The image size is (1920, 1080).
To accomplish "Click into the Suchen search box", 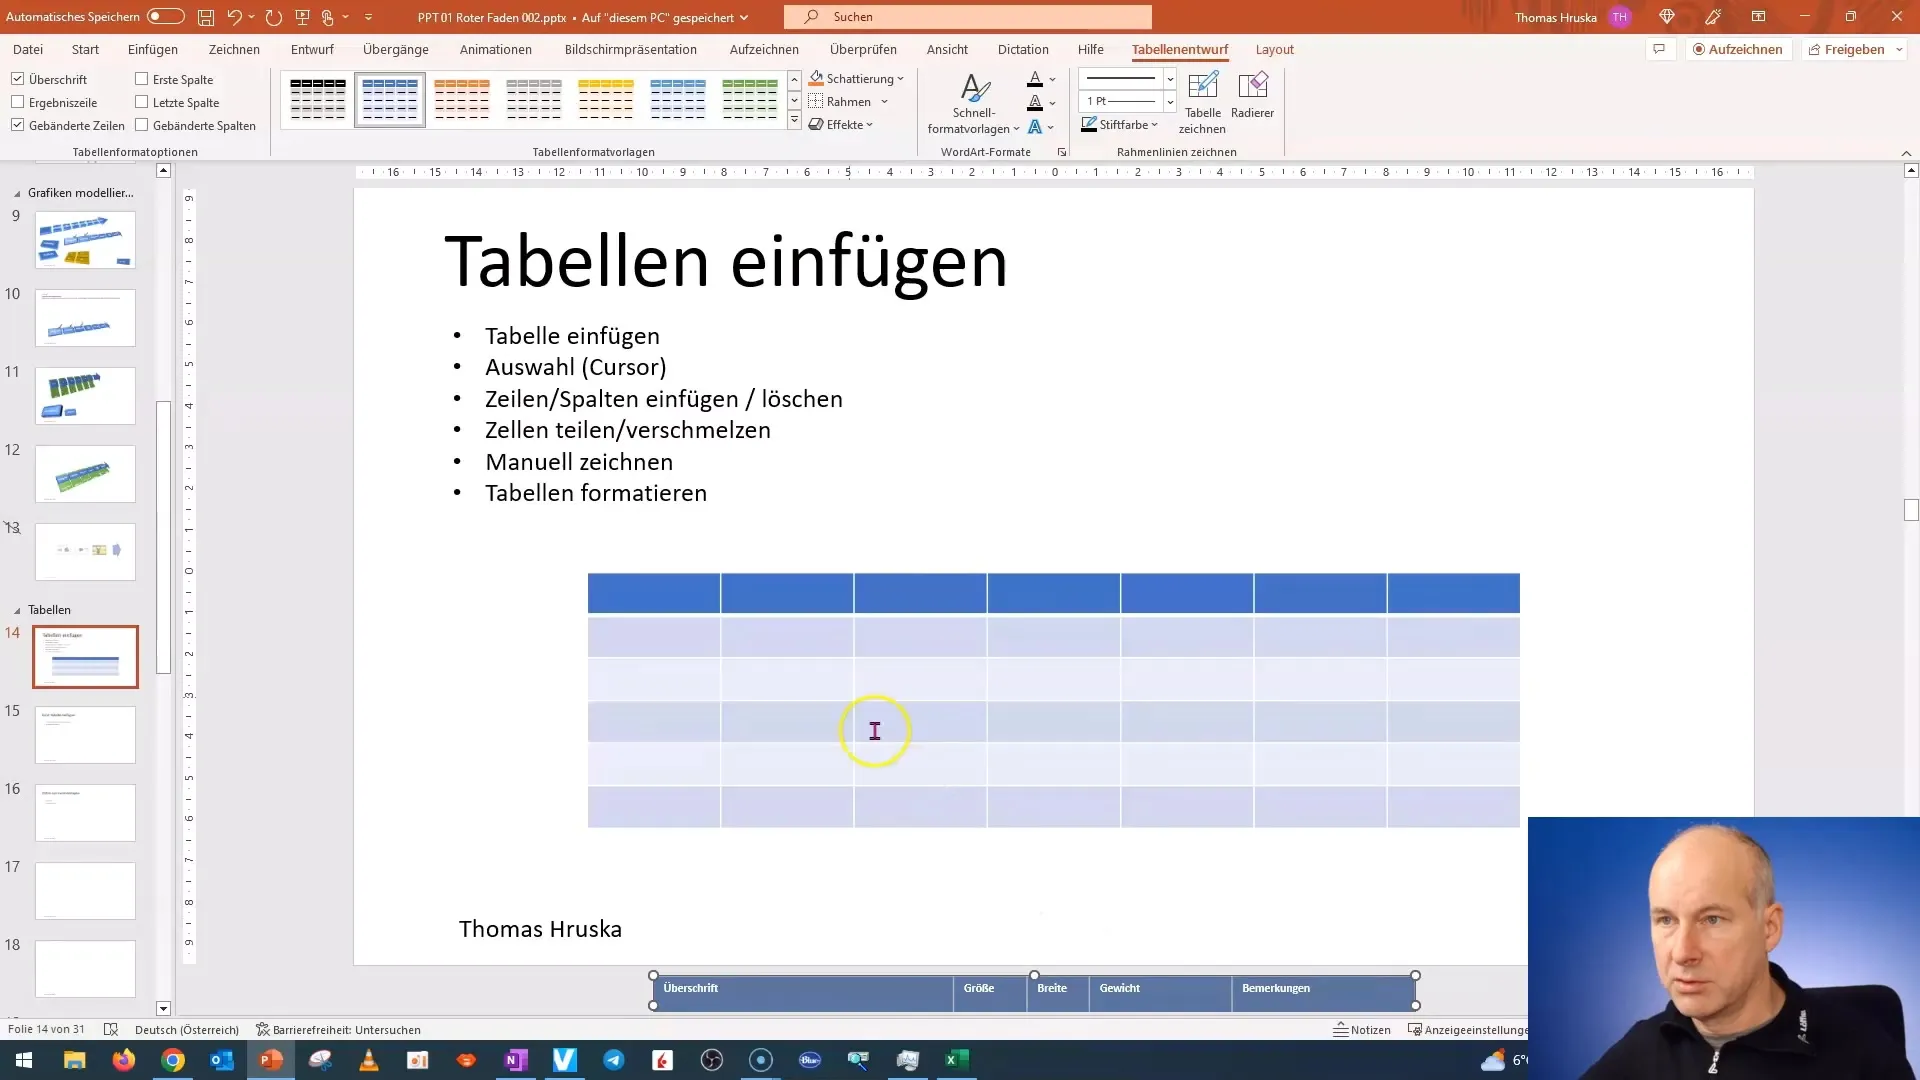I will click(968, 17).
